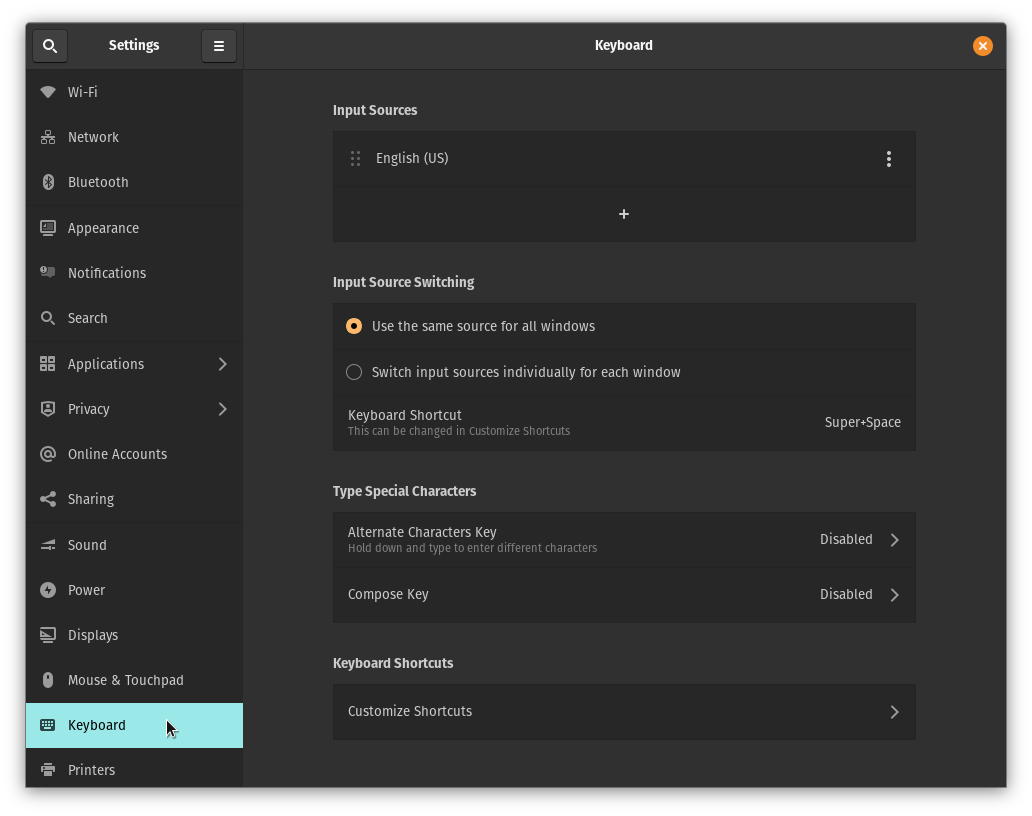Open Displays settings

tap(92, 635)
